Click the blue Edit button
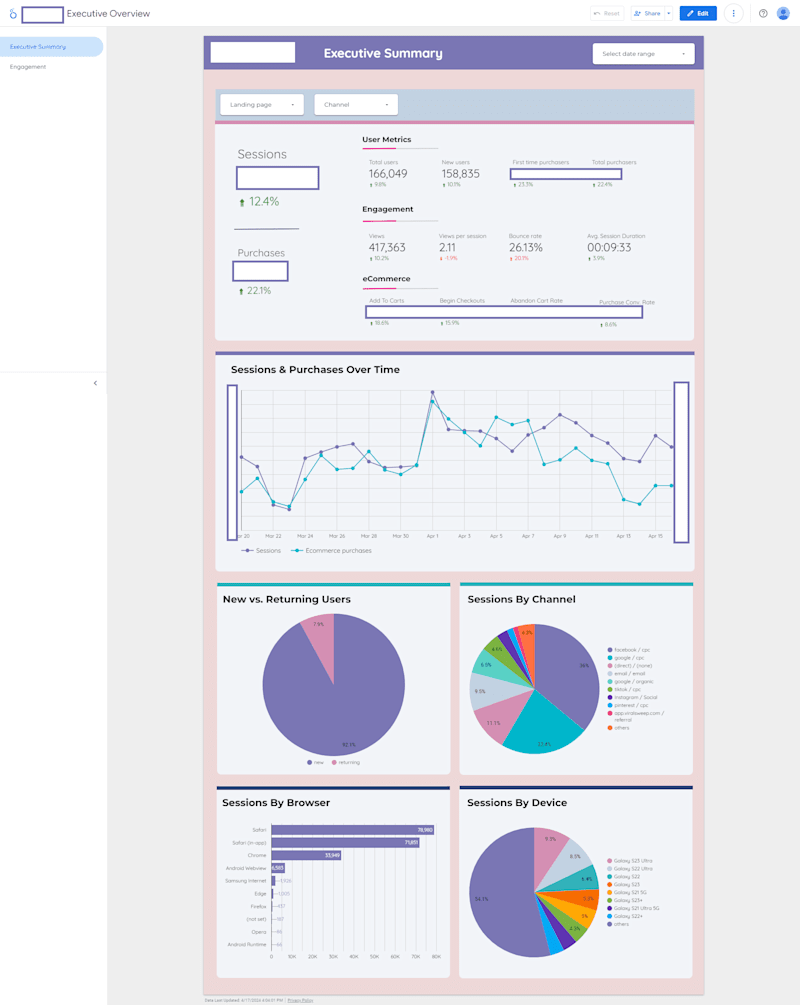The height and width of the screenshot is (1005, 800). pos(698,13)
